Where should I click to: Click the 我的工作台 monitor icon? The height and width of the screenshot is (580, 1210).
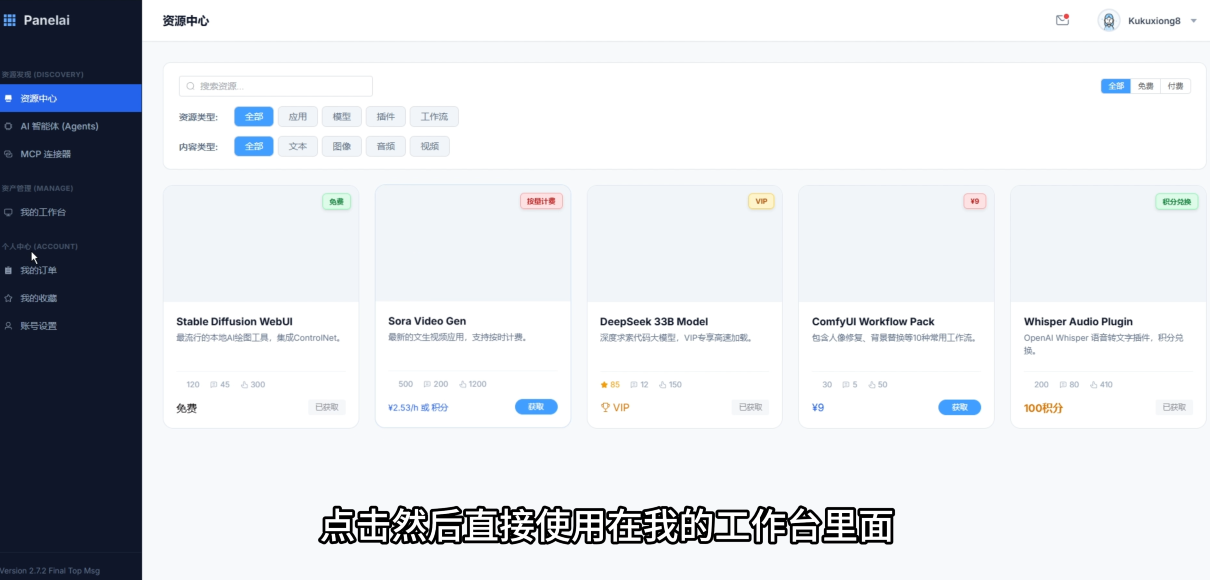point(9,212)
